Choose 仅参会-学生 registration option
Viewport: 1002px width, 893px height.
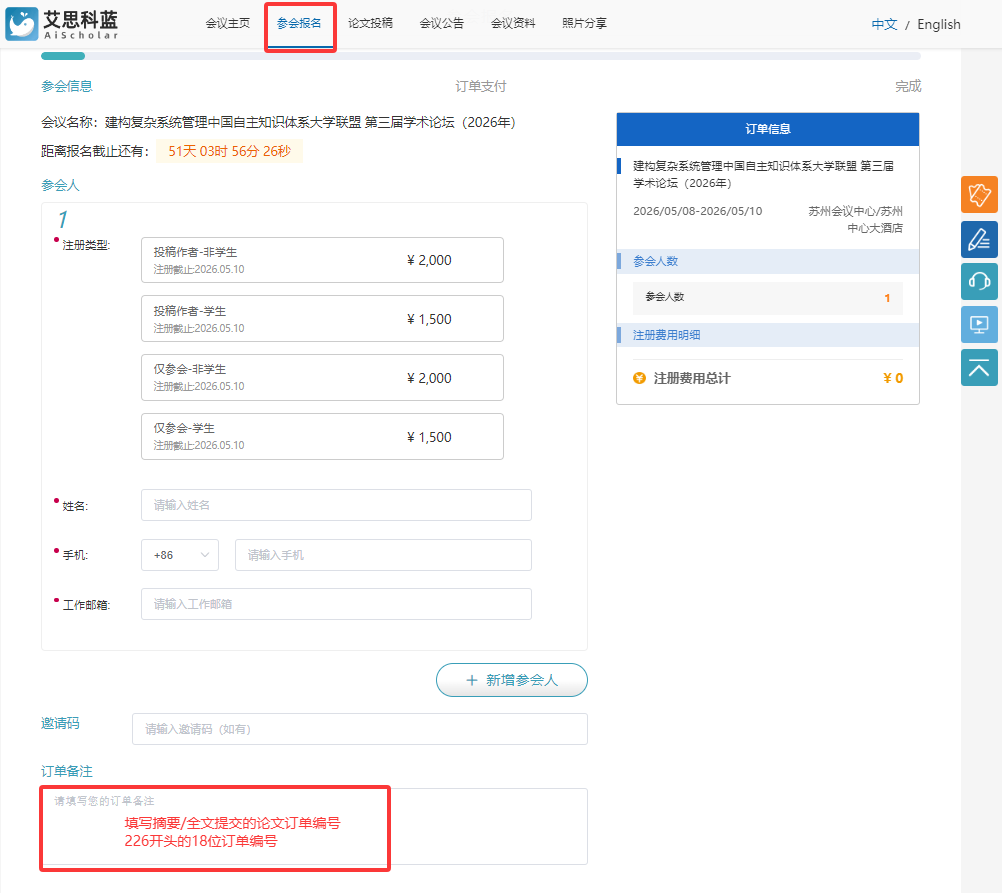tap(322, 437)
